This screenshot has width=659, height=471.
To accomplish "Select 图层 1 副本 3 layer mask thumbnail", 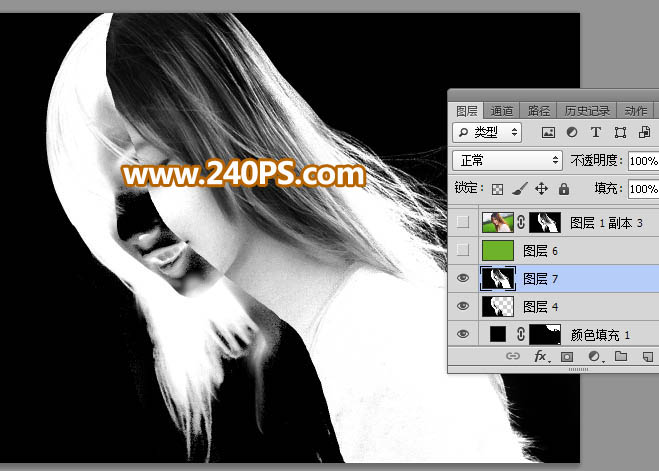I will click(x=545, y=222).
